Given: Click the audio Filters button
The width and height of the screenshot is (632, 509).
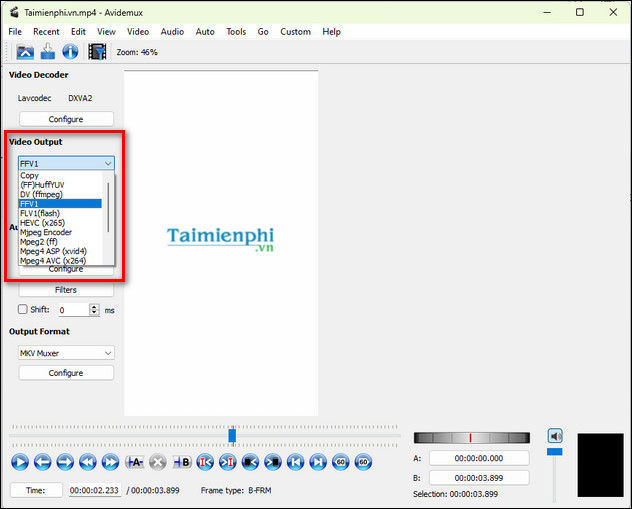Looking at the screenshot, I should [x=66, y=290].
